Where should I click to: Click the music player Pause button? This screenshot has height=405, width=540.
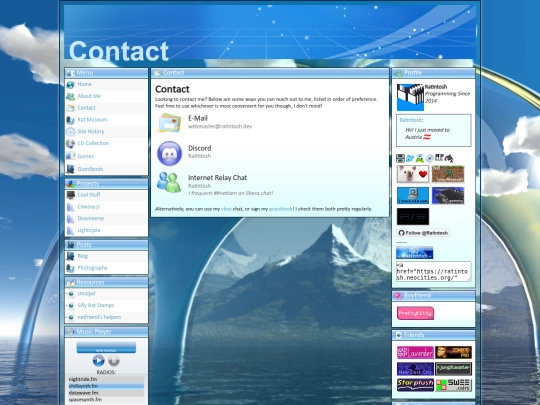click(x=114, y=361)
